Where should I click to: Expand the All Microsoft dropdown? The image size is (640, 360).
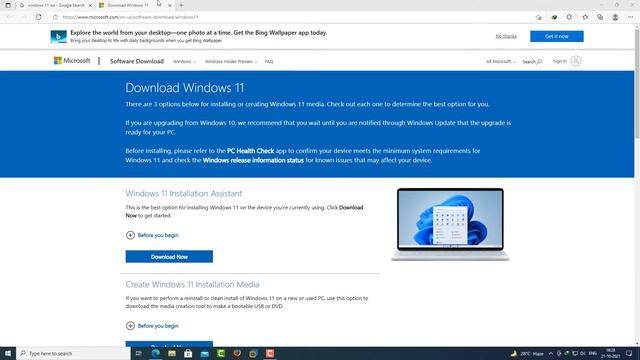click(500, 62)
